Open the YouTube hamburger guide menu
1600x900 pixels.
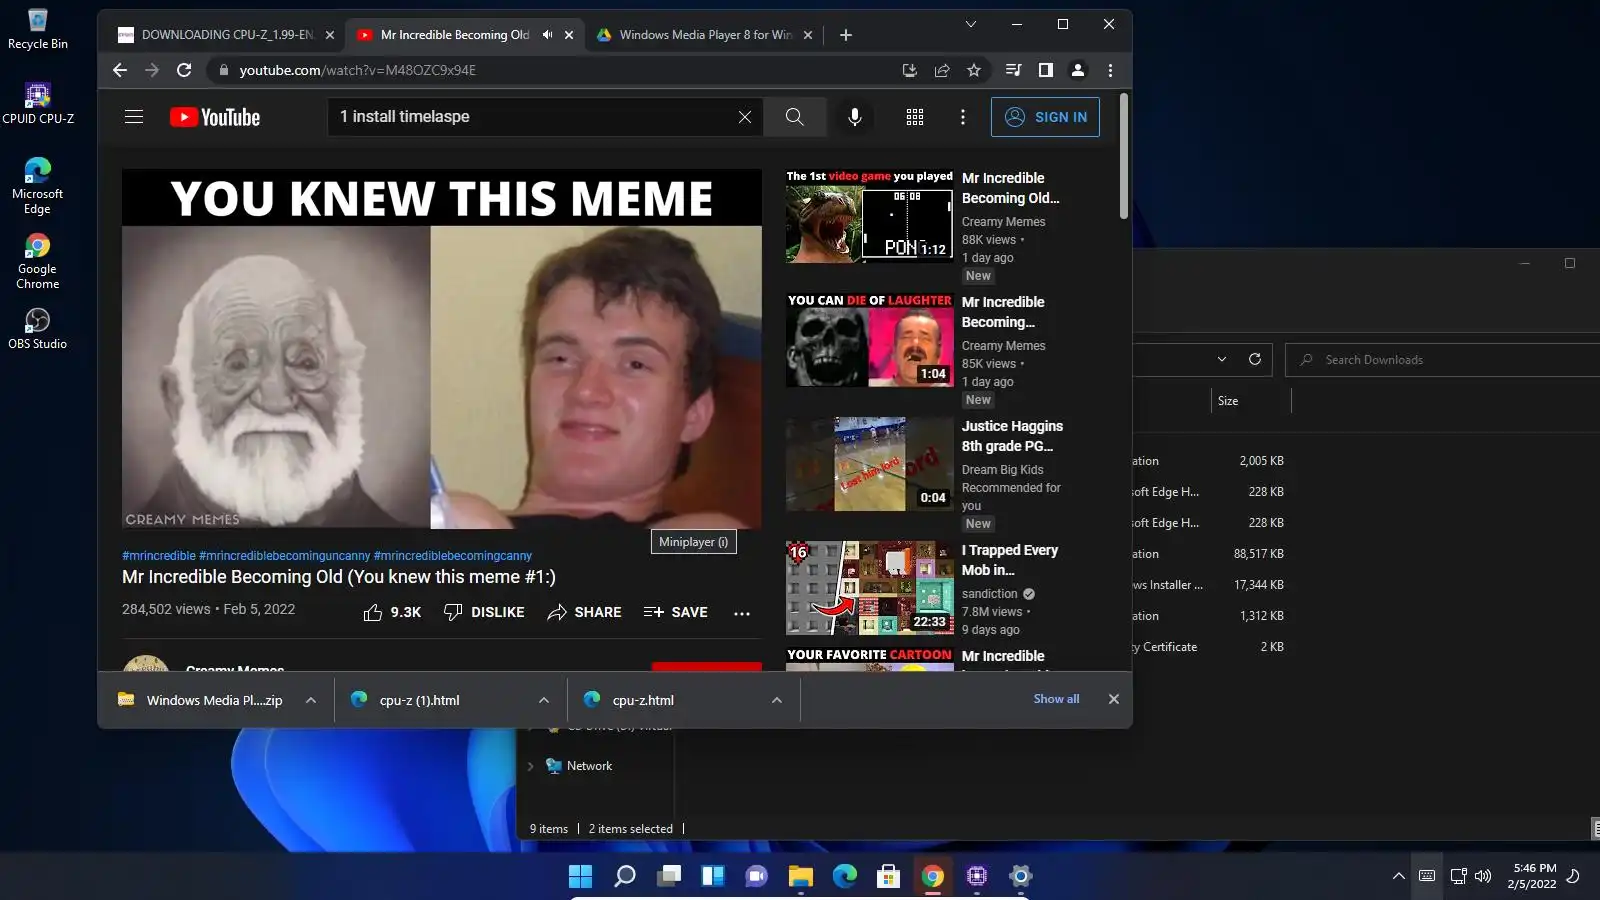[134, 117]
